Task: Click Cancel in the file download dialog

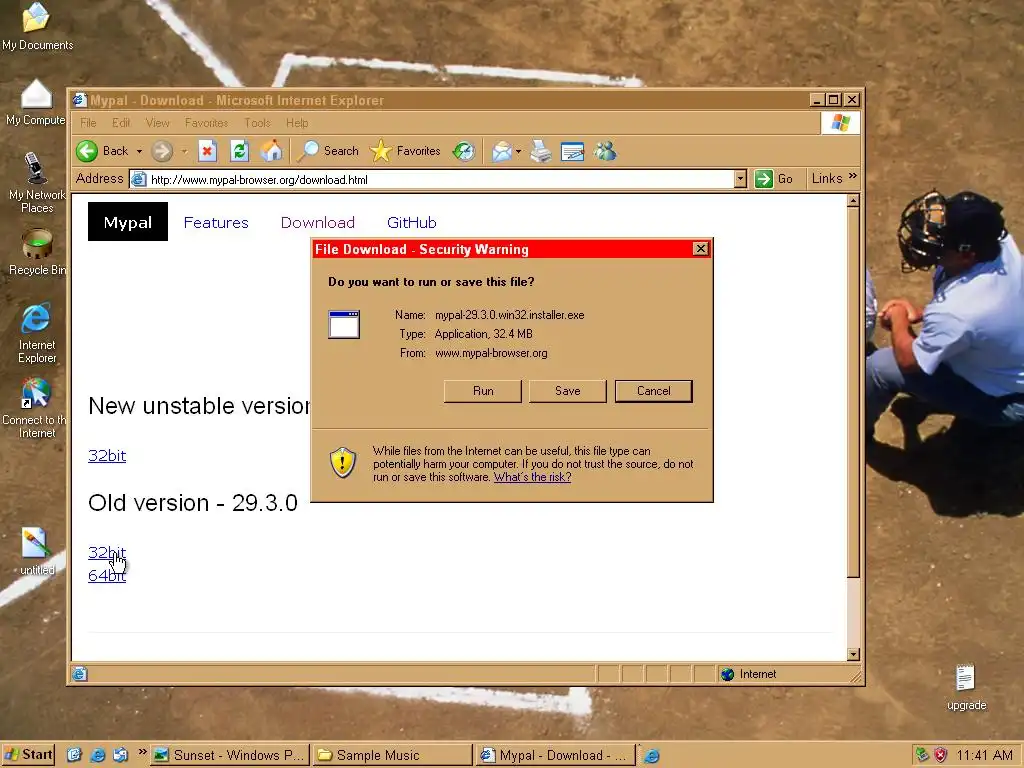Action: [x=654, y=391]
